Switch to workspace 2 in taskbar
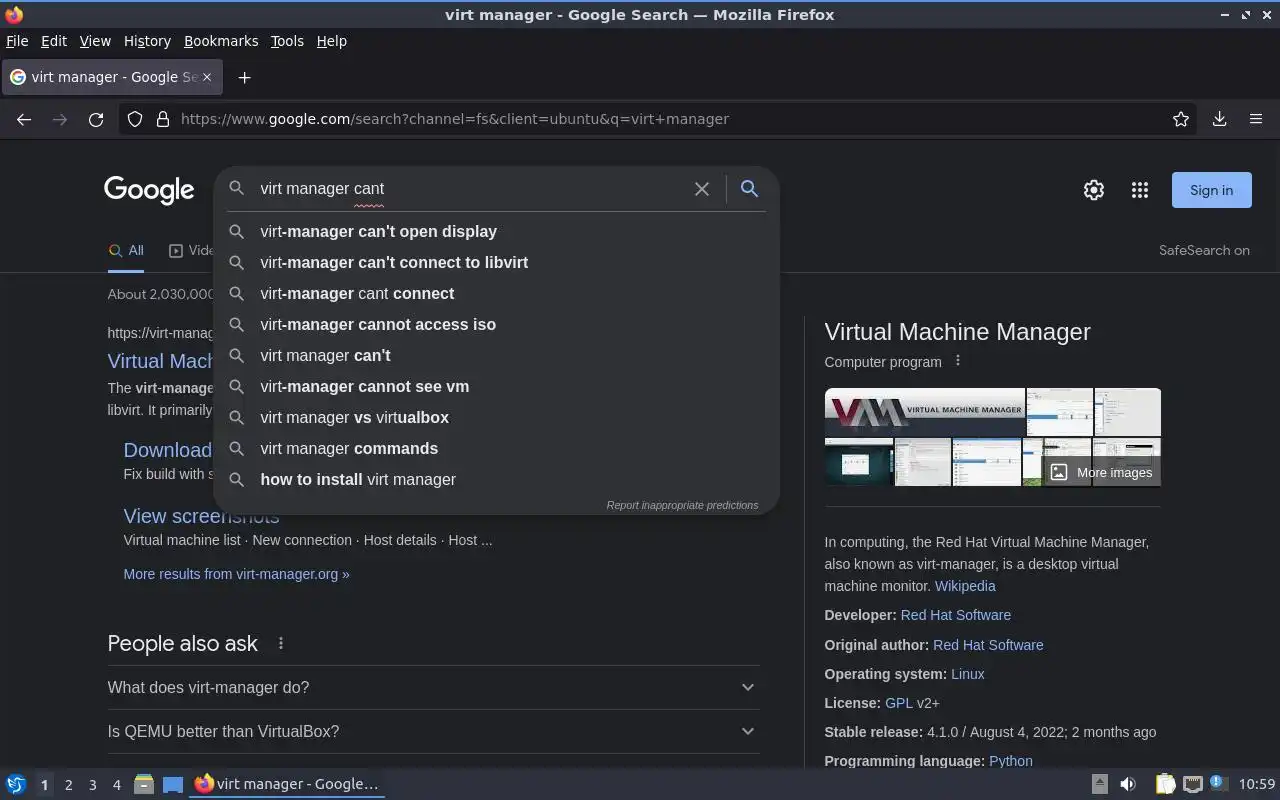This screenshot has width=1280, height=800. click(x=68, y=785)
